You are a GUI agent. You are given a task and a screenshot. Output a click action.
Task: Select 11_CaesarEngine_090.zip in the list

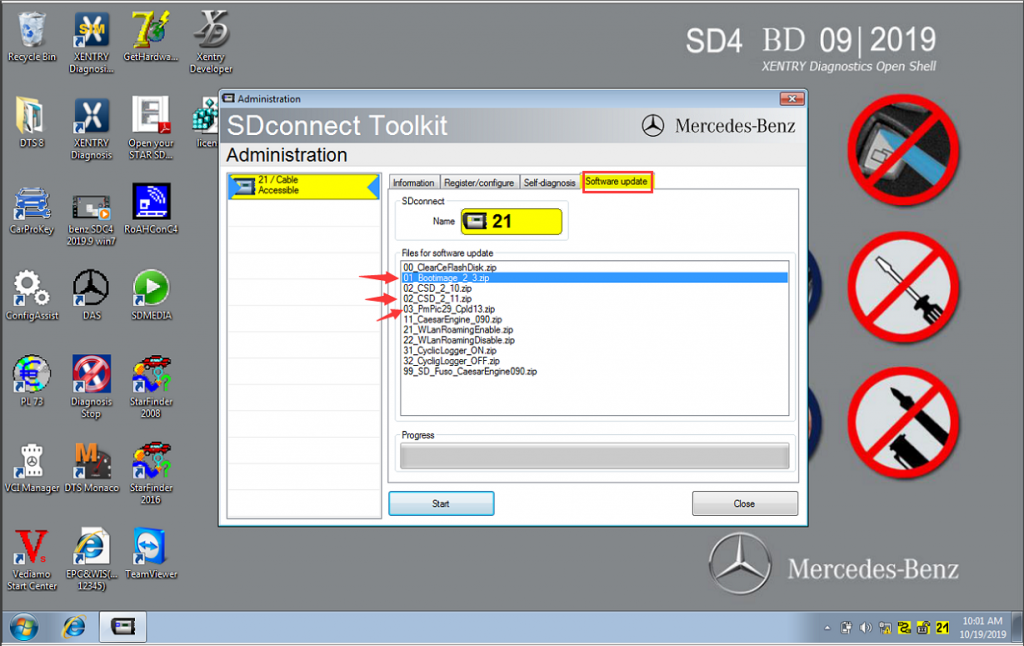tap(594, 319)
